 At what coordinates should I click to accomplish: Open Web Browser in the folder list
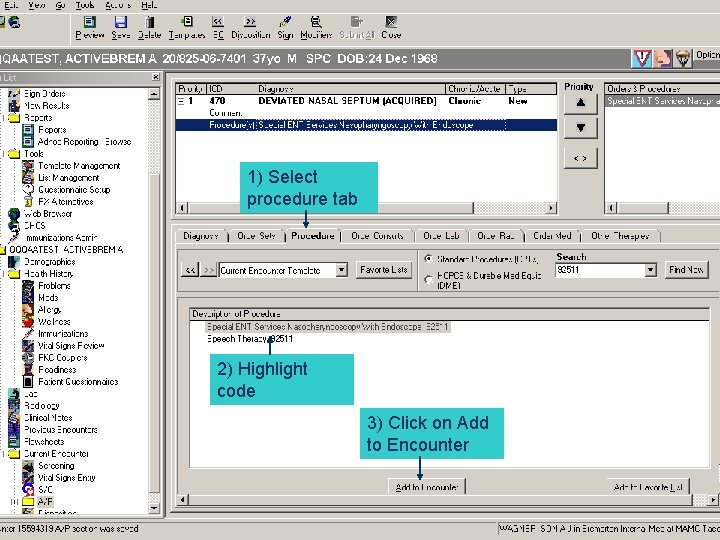48,214
